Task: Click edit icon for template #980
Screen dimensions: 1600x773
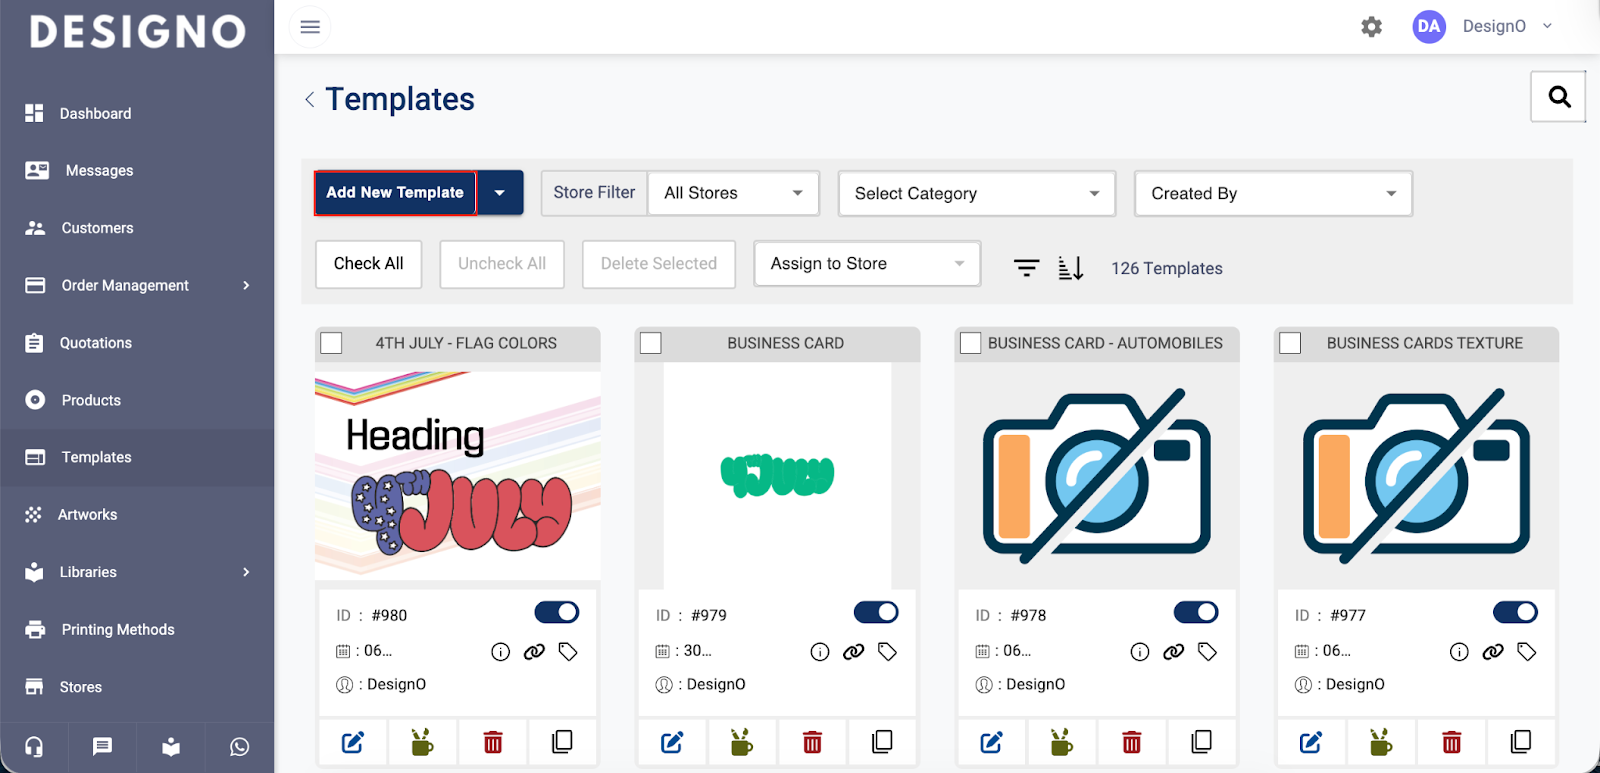Action: click(353, 742)
